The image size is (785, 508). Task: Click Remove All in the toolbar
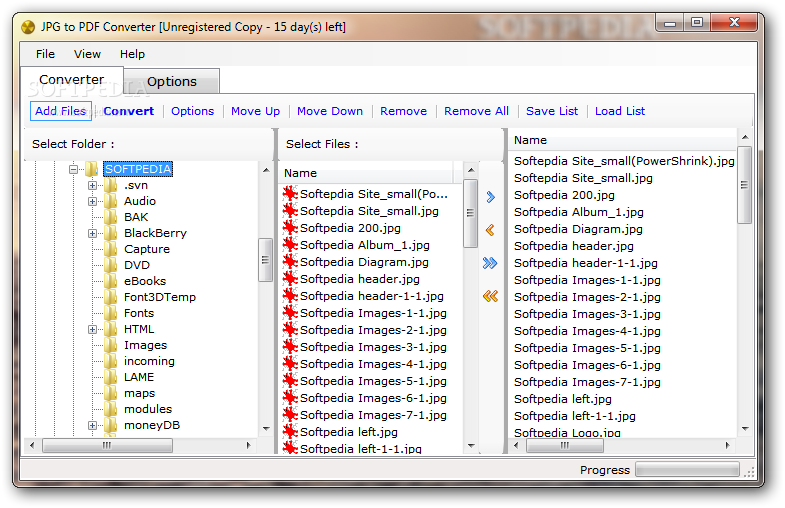point(477,111)
